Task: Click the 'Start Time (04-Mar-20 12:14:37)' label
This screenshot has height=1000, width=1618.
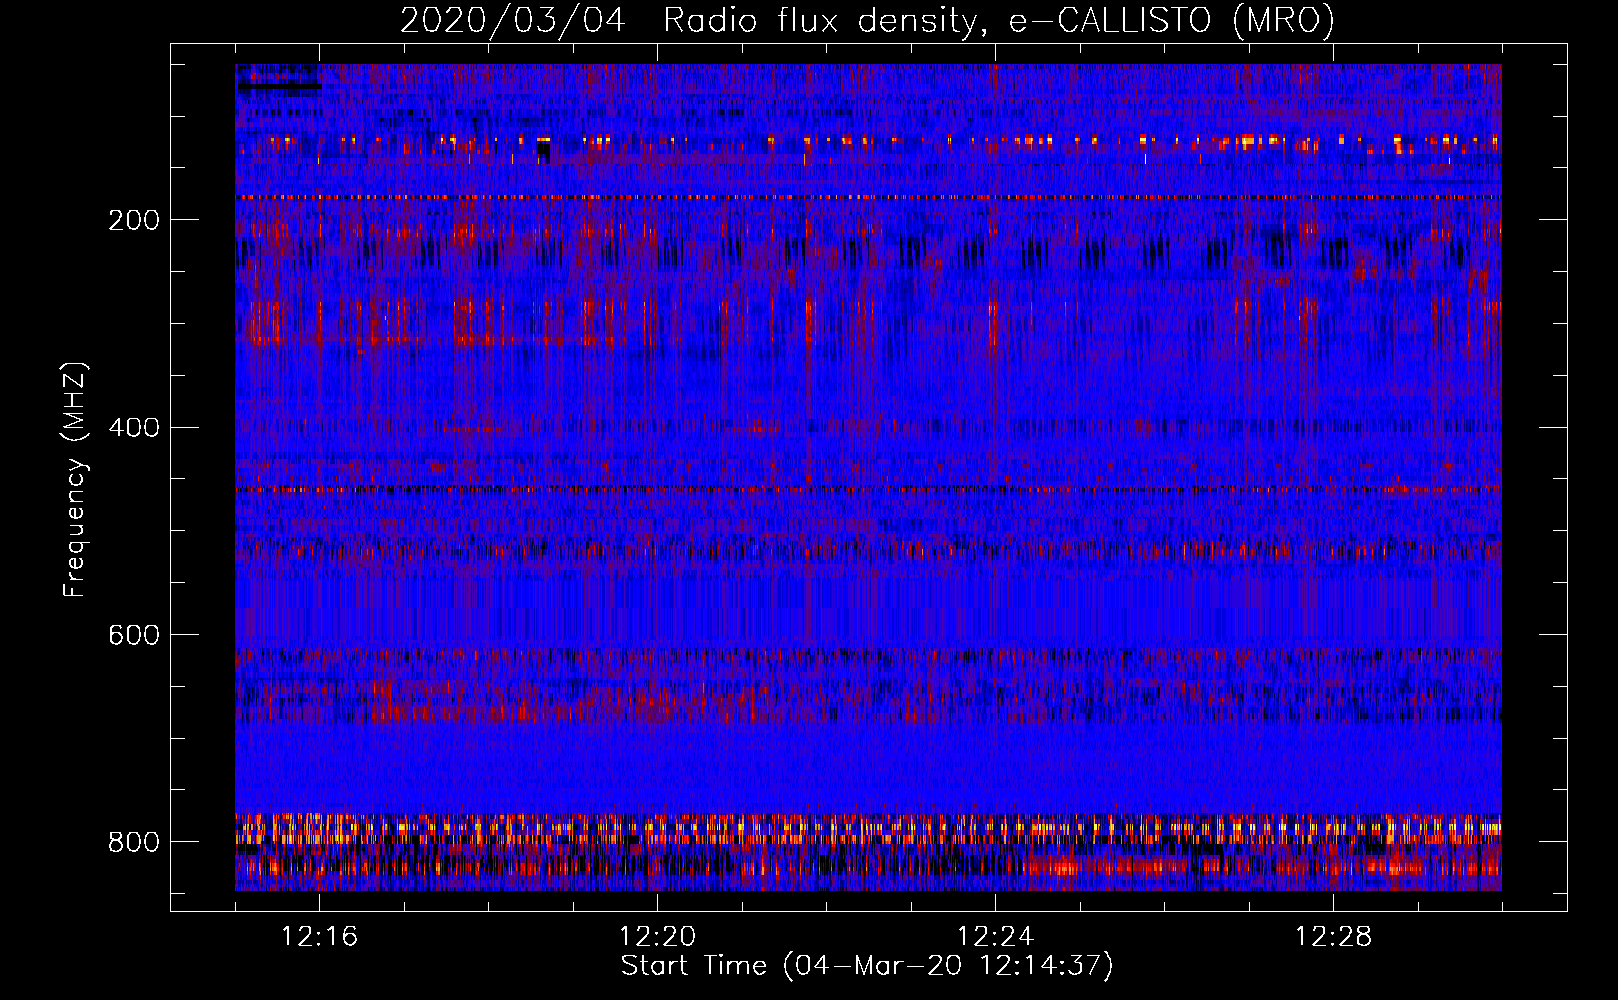Action: pos(867,966)
